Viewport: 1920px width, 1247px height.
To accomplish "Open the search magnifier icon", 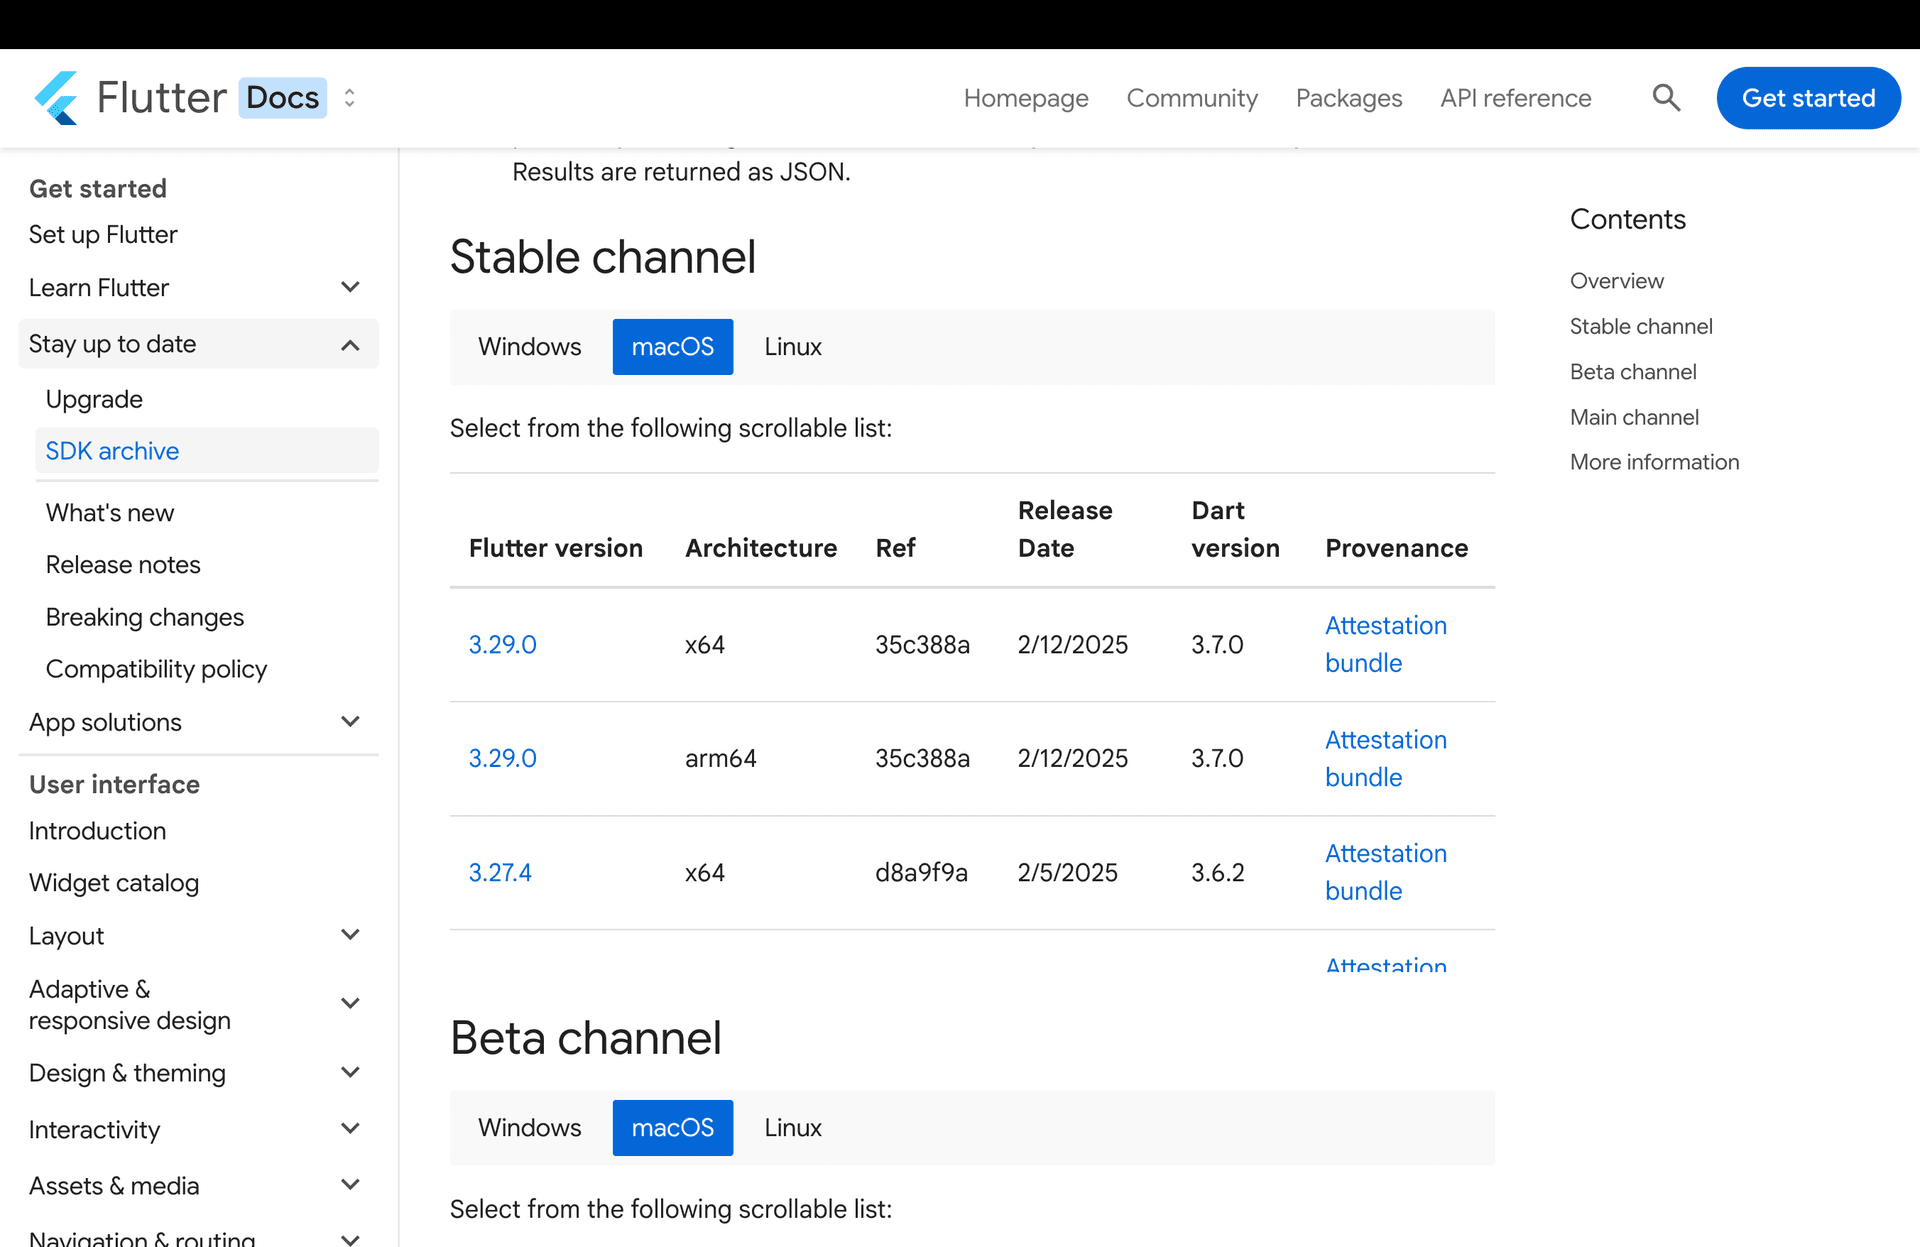I will 1665,98.
